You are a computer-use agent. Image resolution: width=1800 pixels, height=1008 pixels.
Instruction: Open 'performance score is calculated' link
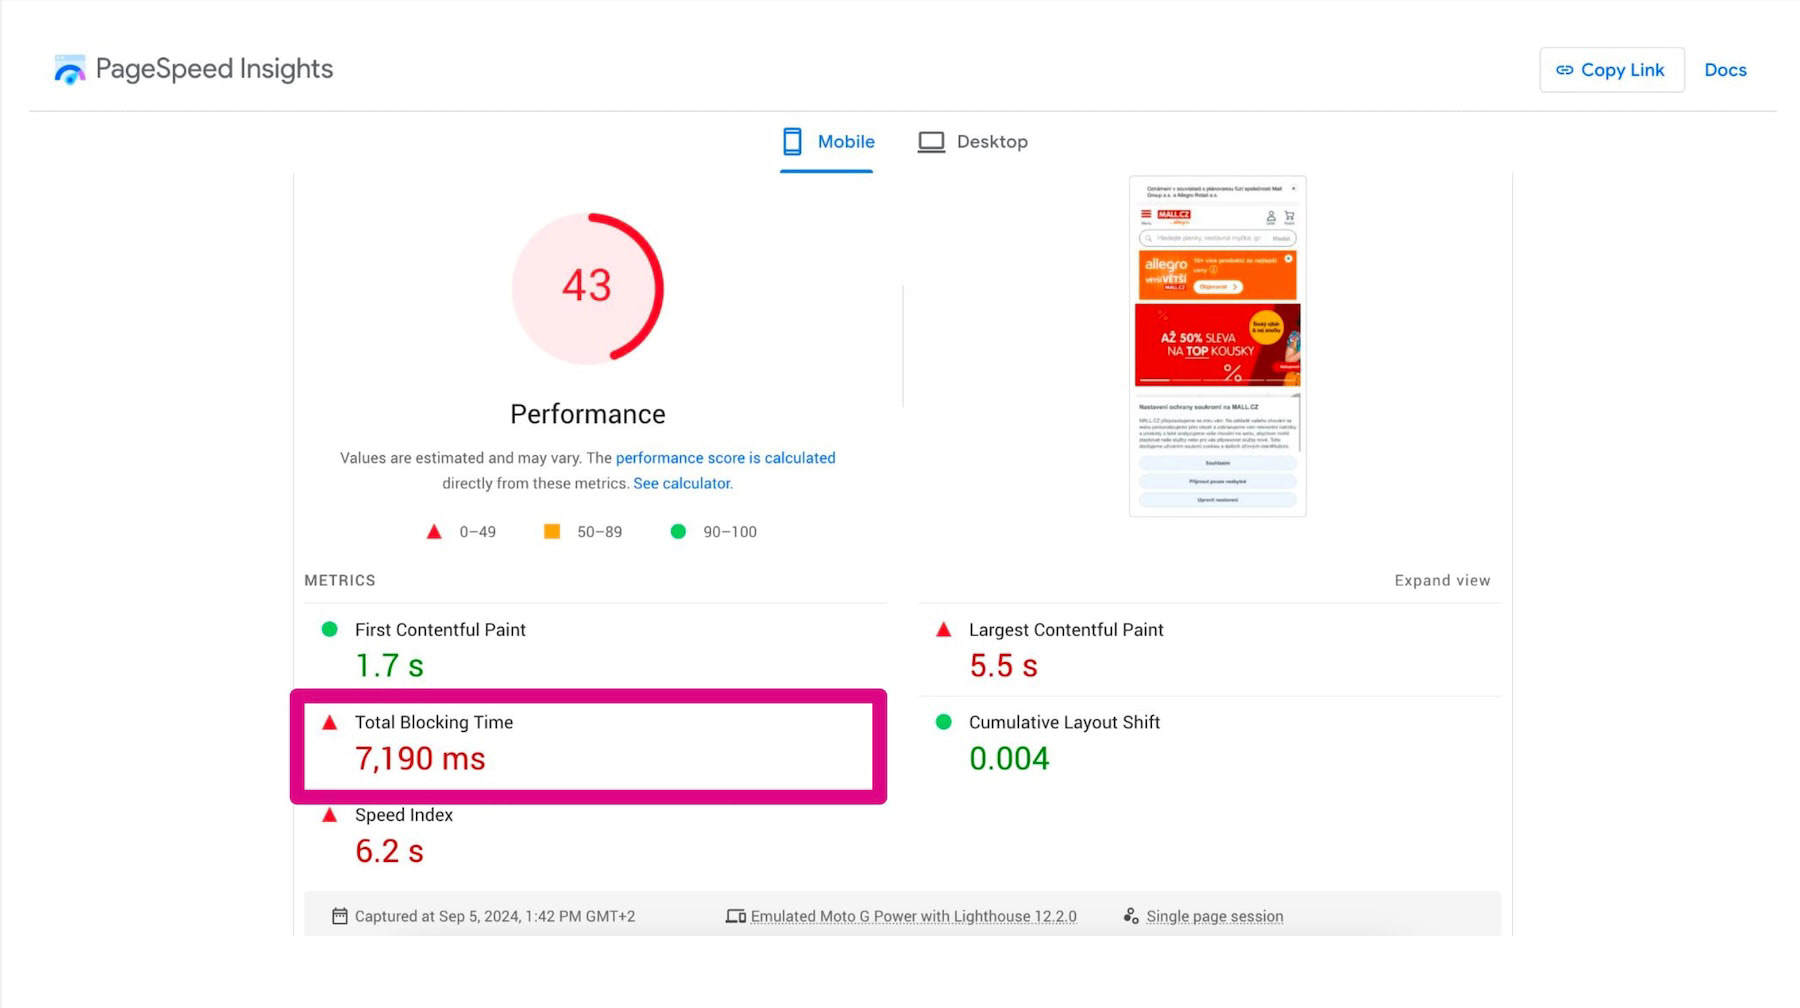(x=725, y=458)
